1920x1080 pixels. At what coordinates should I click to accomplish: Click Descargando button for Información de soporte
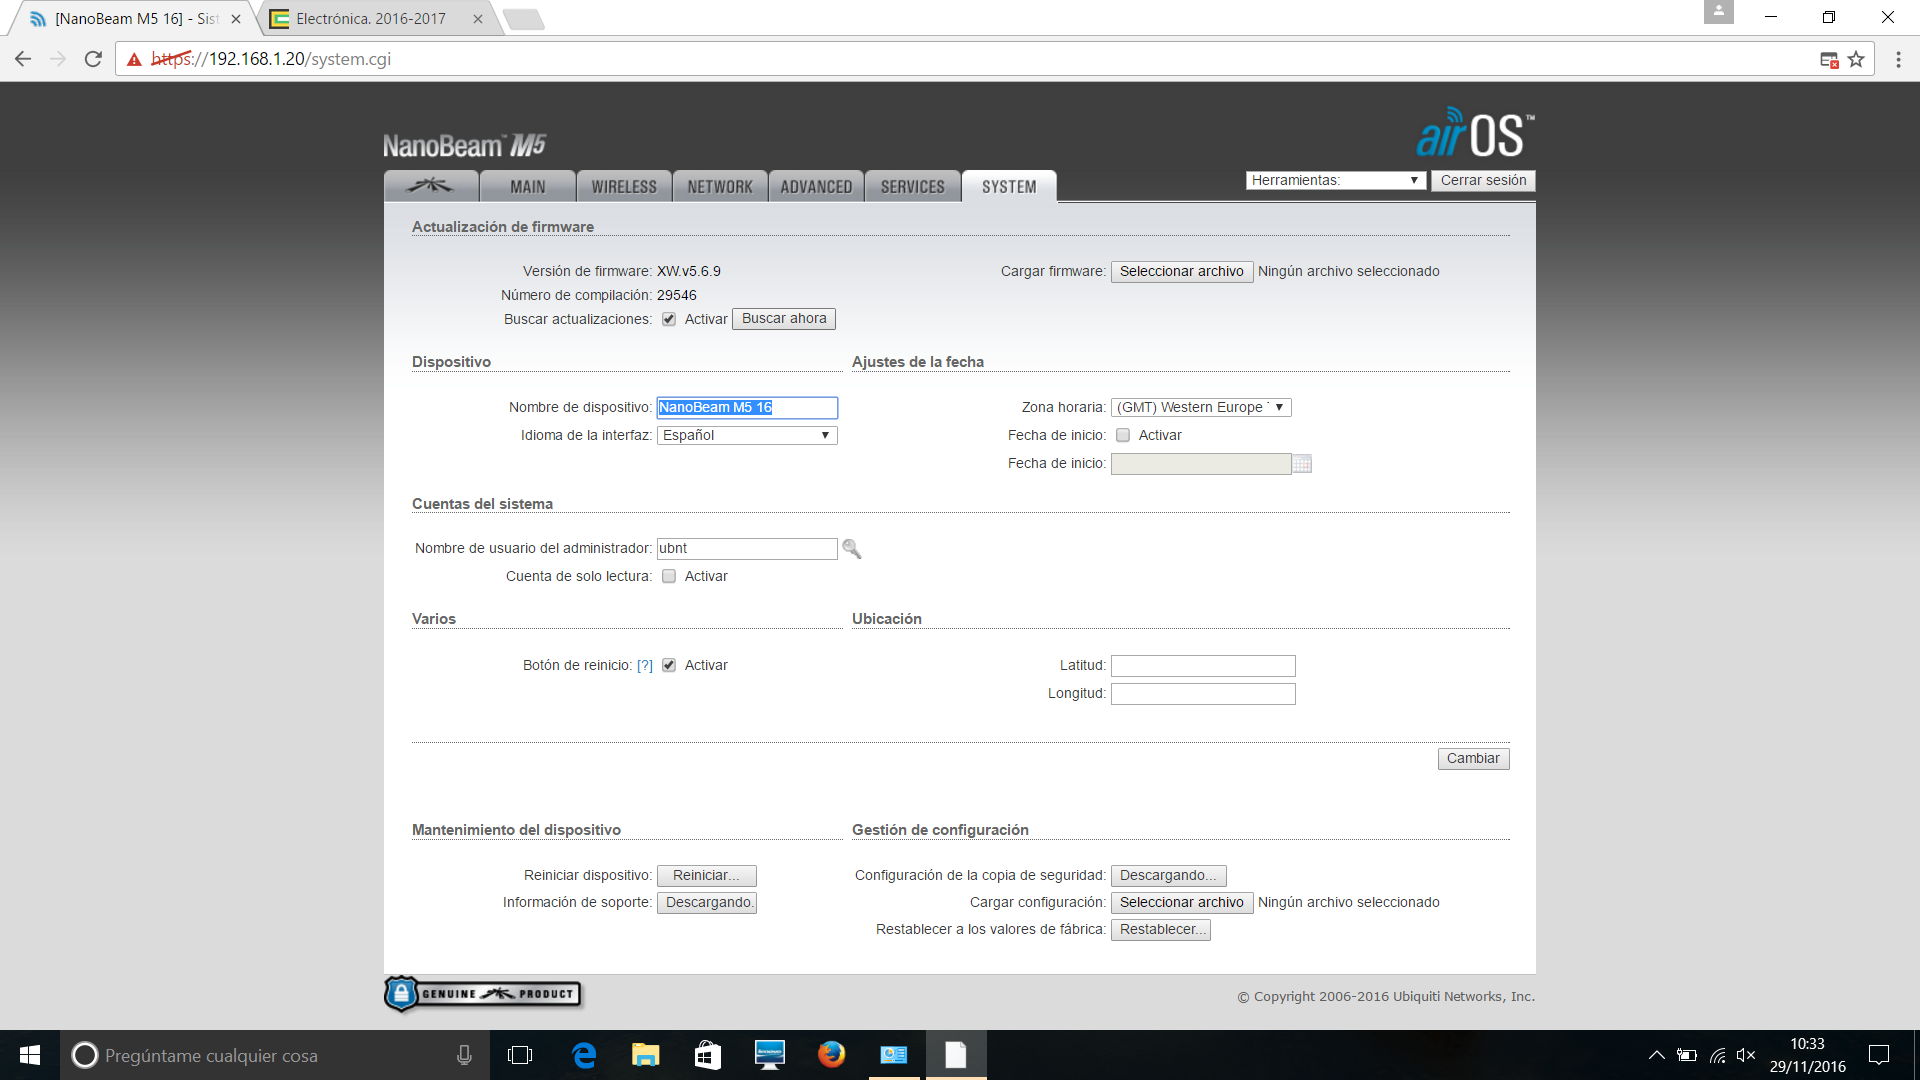point(707,903)
